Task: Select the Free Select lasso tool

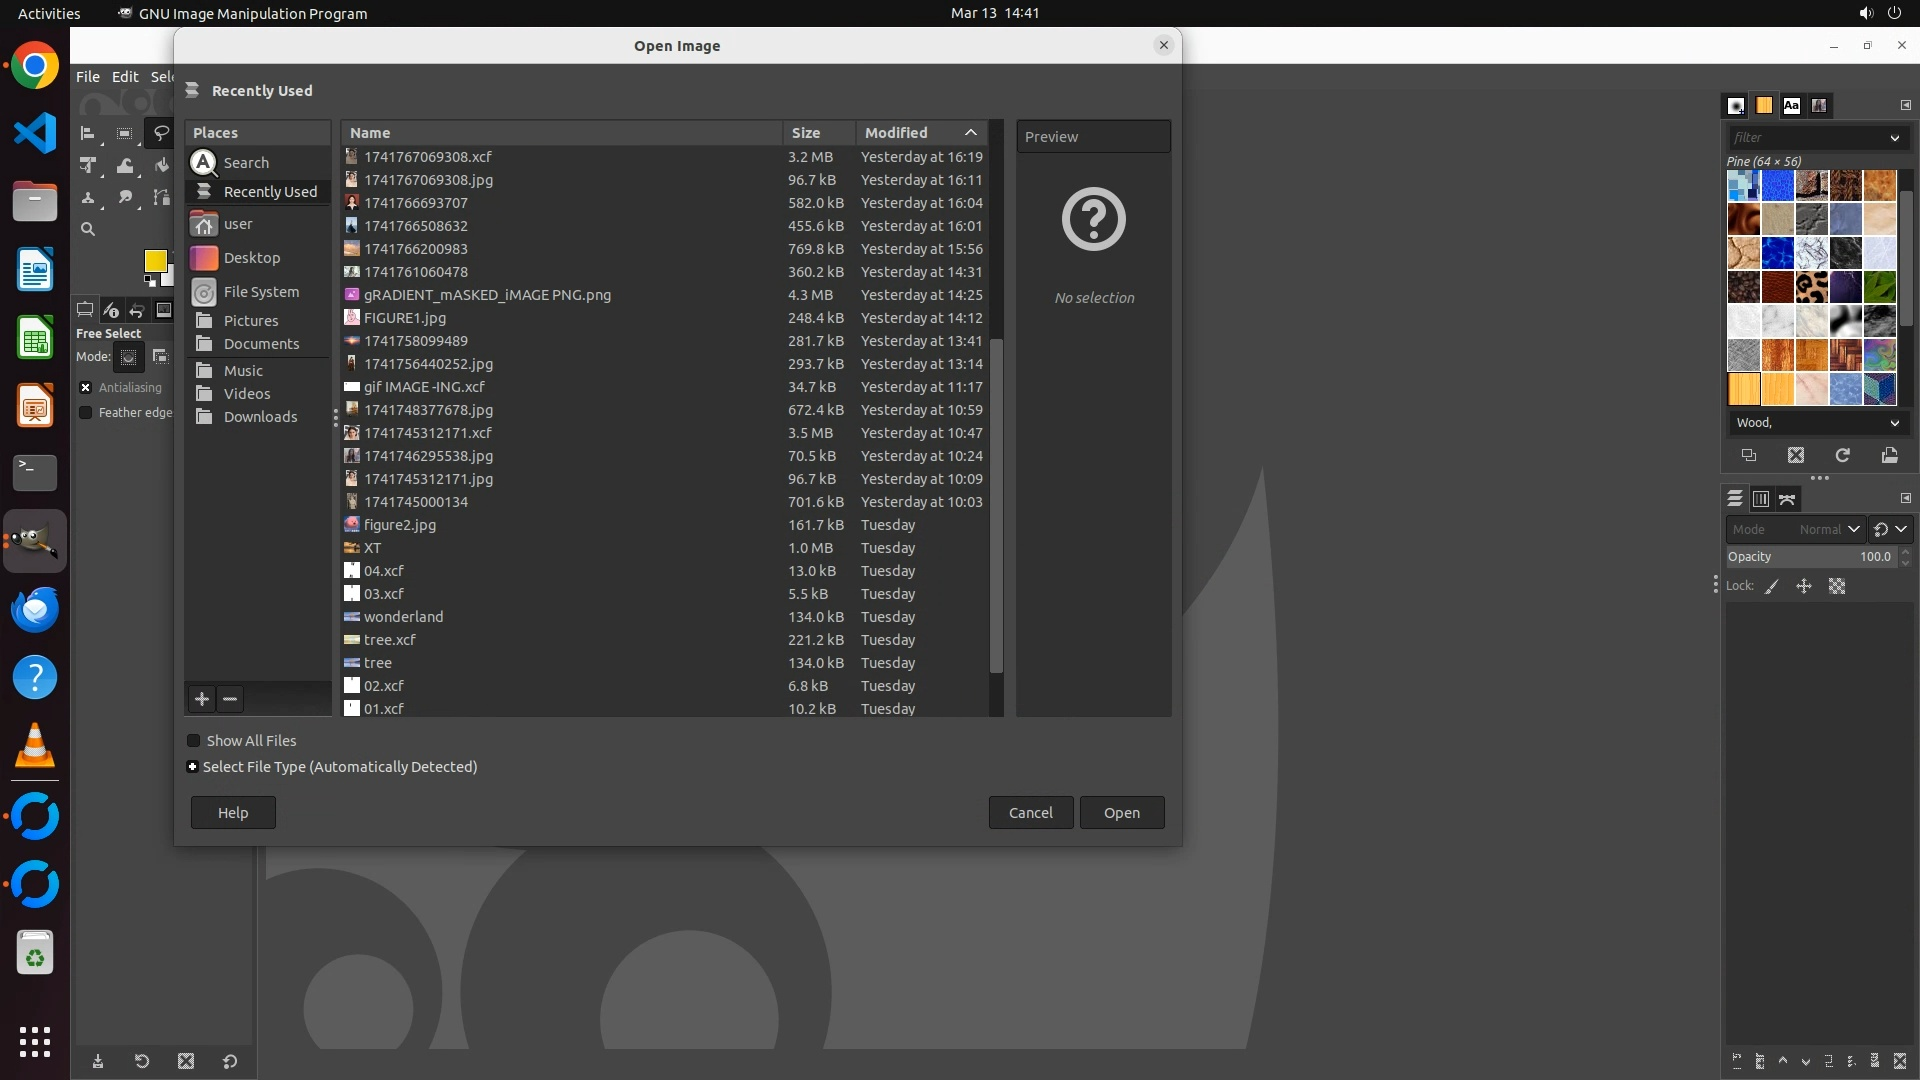Action: (x=160, y=133)
